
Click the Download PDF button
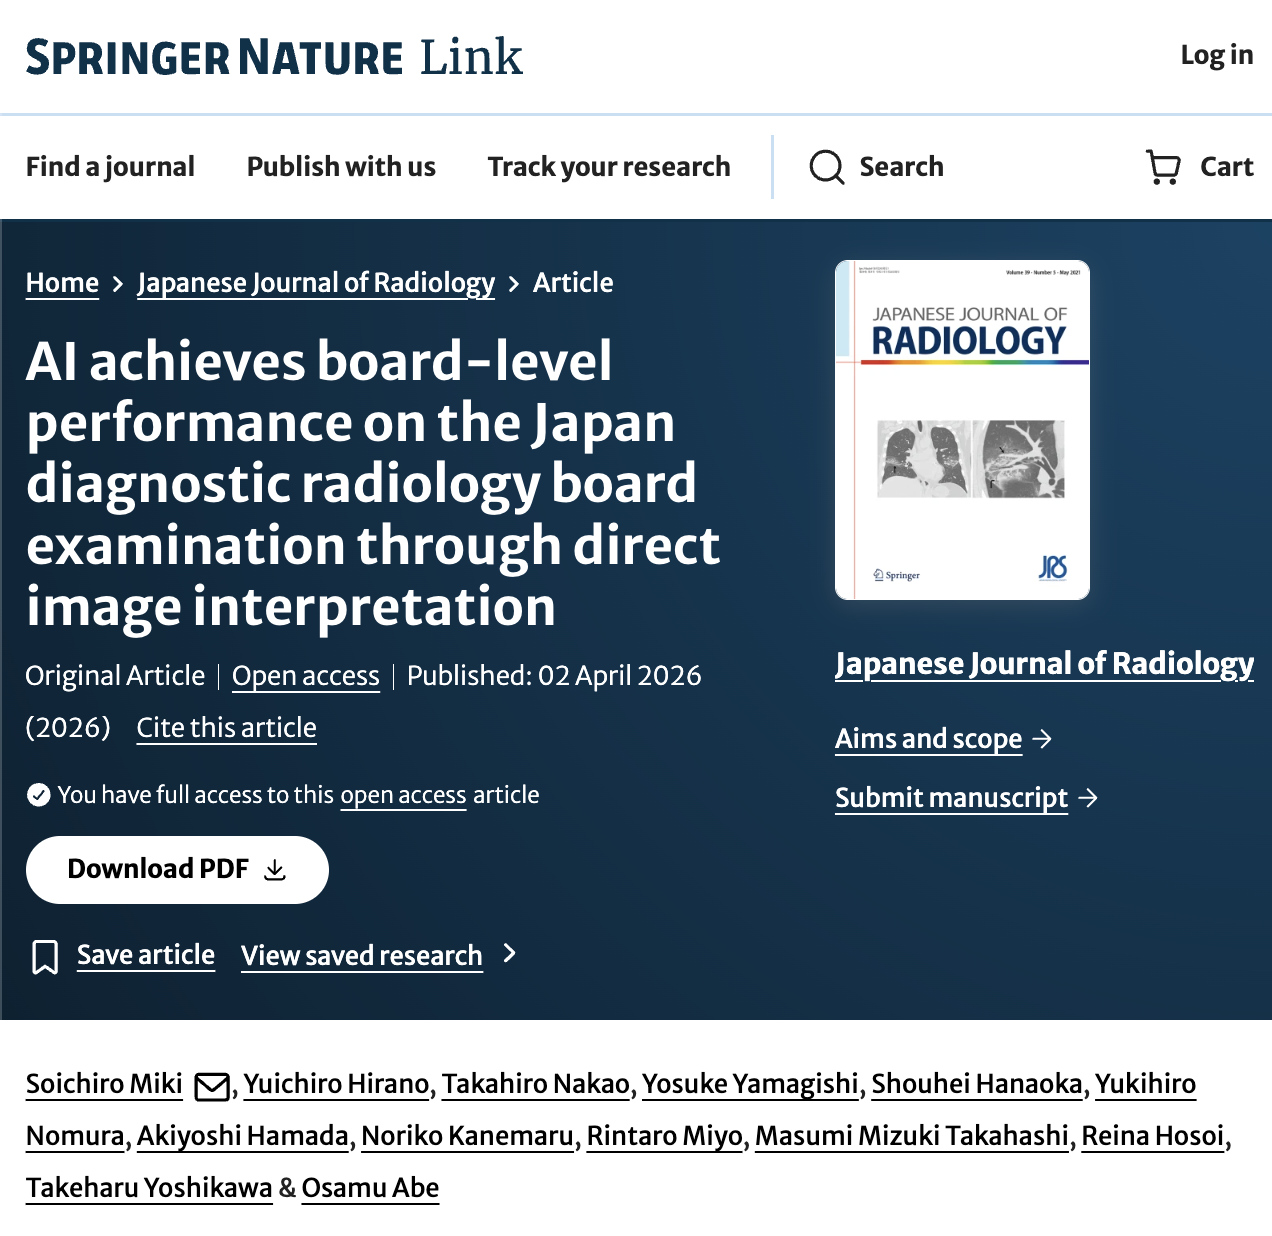pyautogui.click(x=177, y=869)
